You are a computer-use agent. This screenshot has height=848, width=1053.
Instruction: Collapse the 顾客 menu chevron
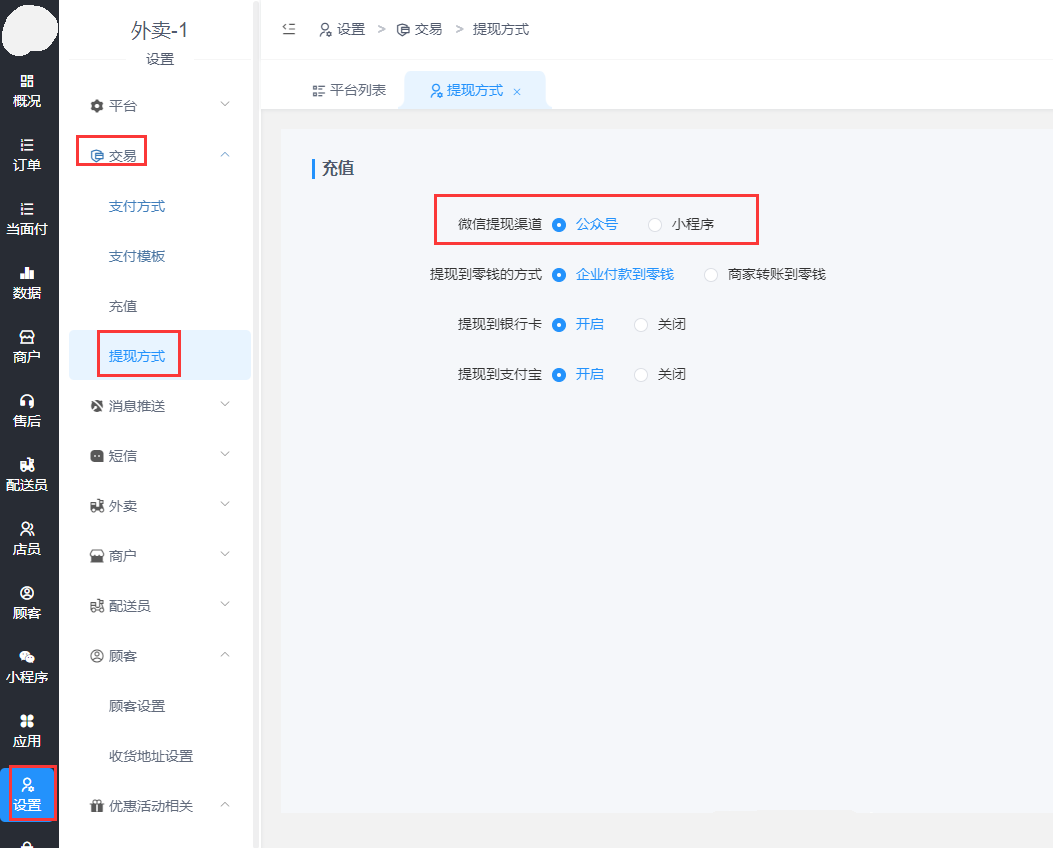(x=225, y=654)
